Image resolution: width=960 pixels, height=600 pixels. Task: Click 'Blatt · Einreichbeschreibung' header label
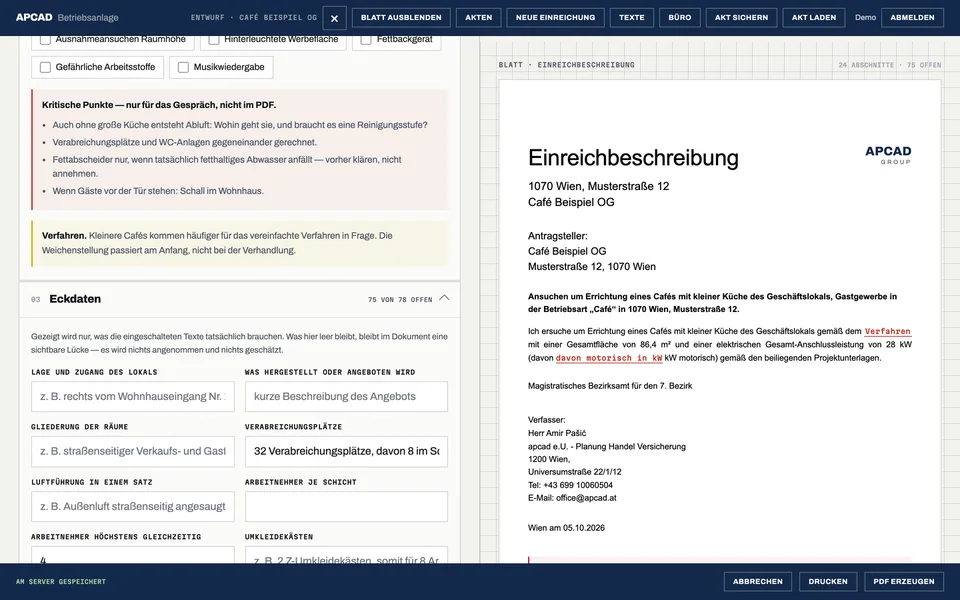pyautogui.click(x=566, y=65)
